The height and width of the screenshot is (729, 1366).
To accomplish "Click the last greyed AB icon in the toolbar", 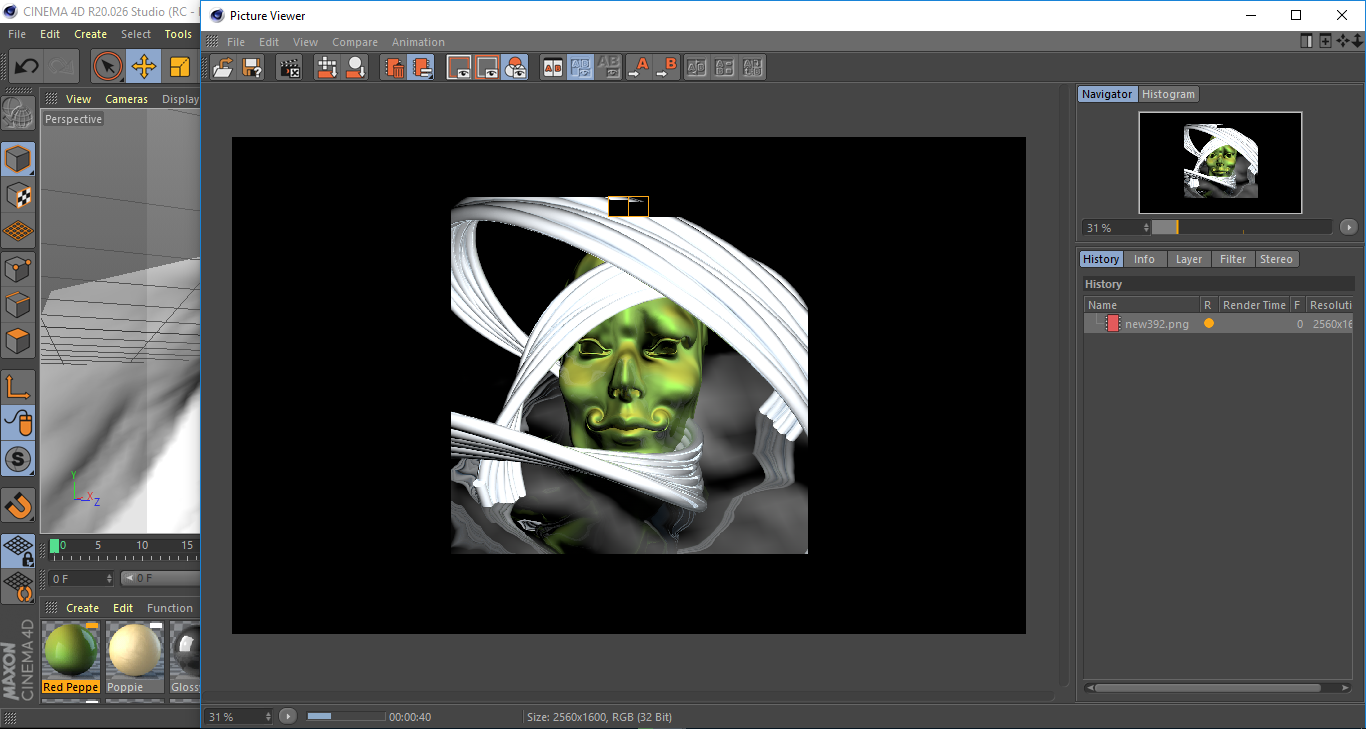I will tap(753, 68).
